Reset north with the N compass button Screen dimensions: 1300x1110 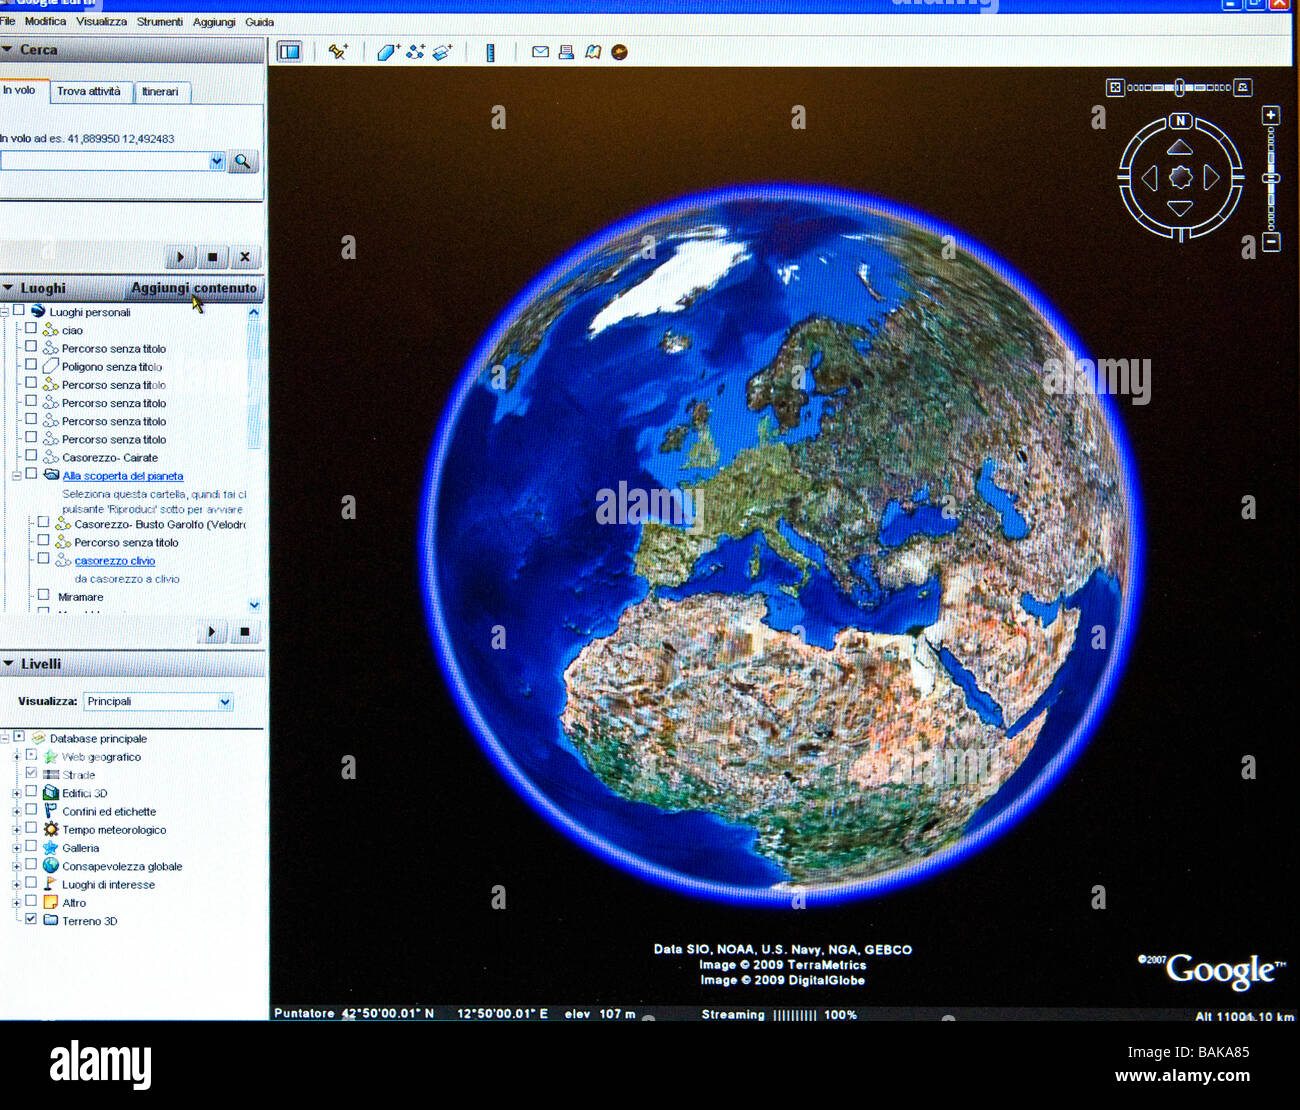pyautogui.click(x=1181, y=121)
